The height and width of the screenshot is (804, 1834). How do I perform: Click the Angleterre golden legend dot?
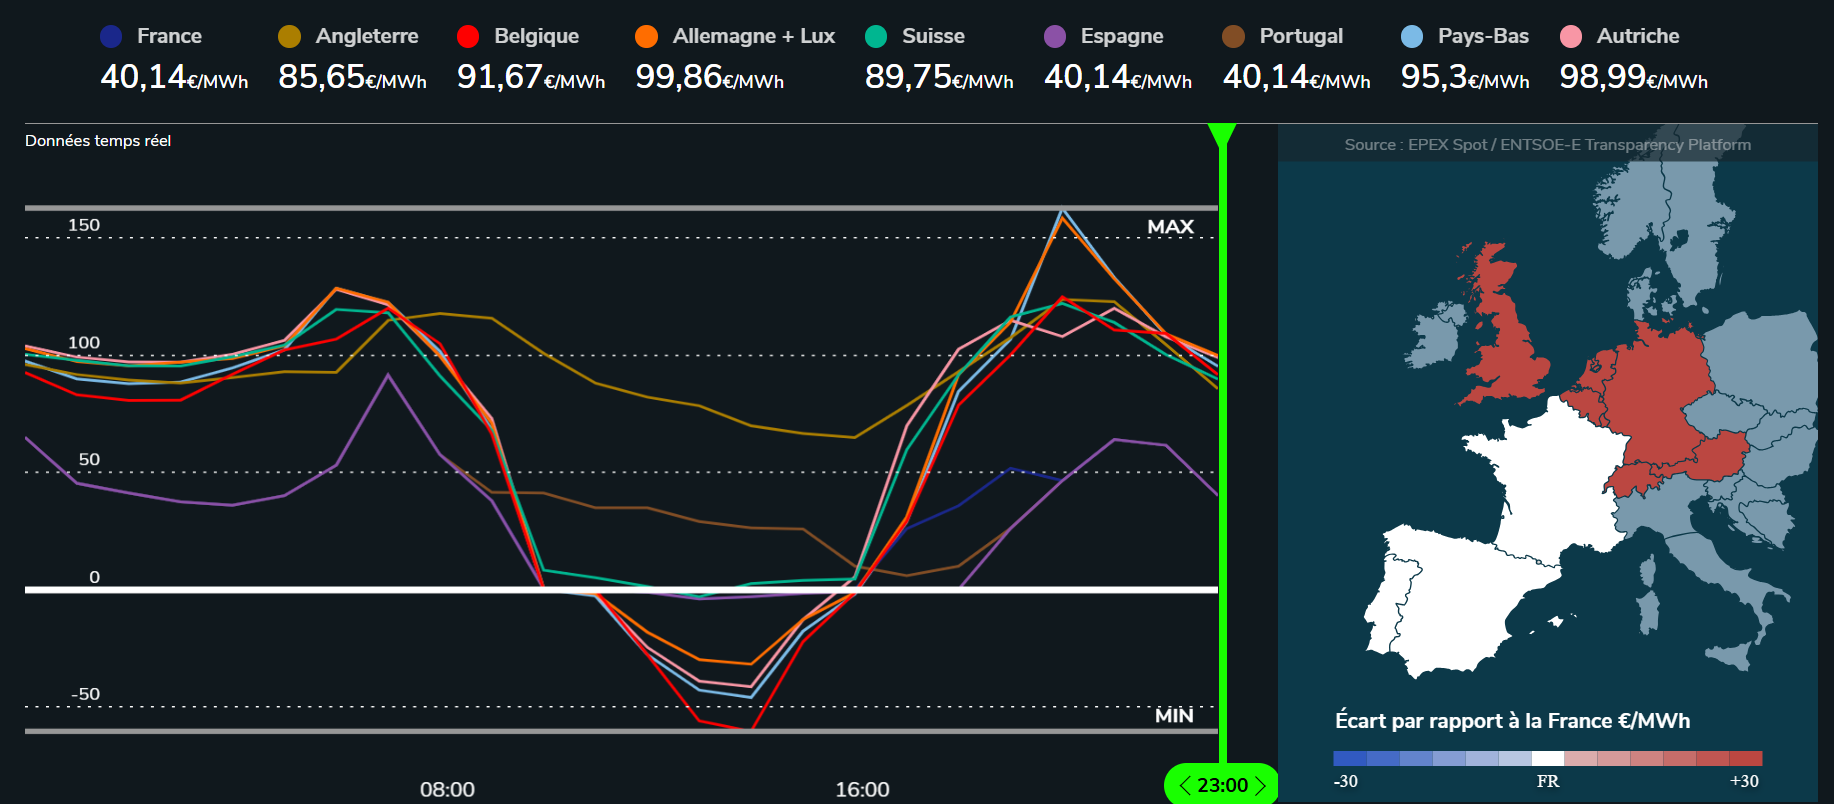point(289,36)
